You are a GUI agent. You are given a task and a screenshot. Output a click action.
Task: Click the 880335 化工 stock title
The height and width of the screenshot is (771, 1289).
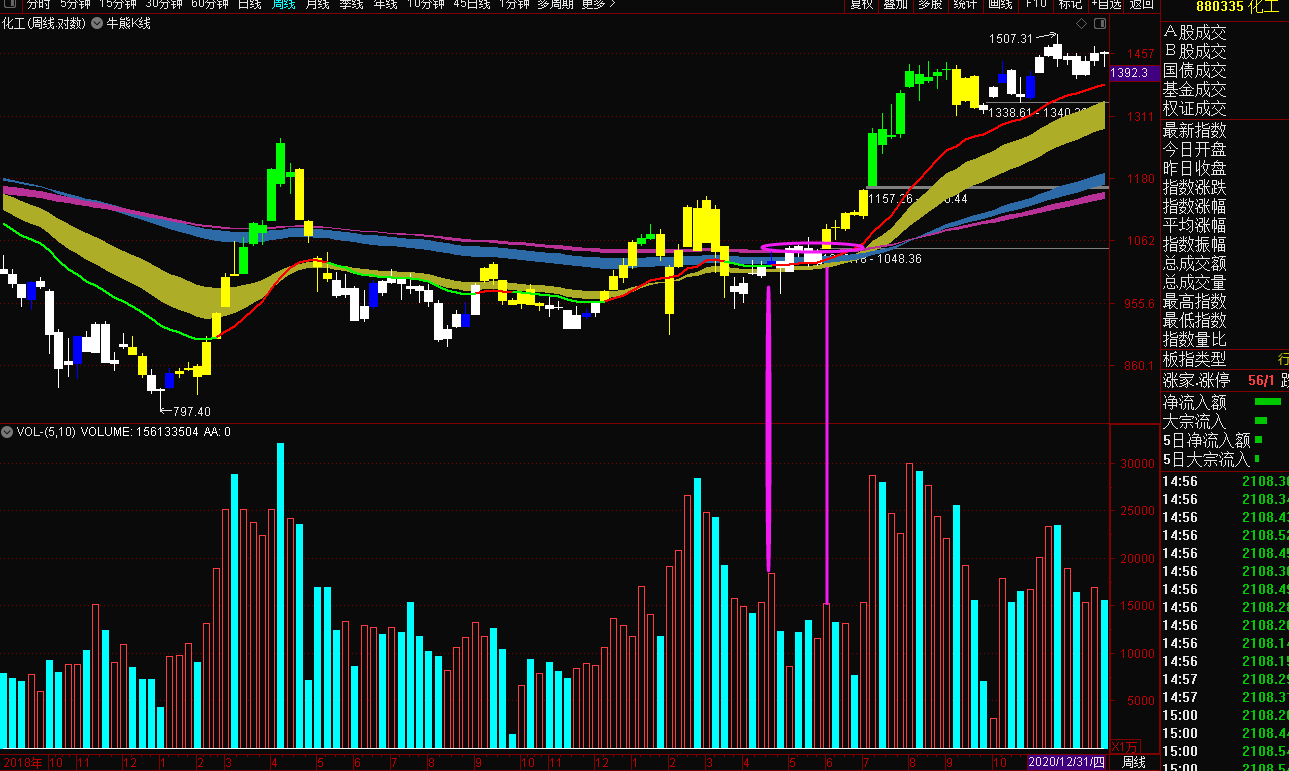[x=1238, y=6]
